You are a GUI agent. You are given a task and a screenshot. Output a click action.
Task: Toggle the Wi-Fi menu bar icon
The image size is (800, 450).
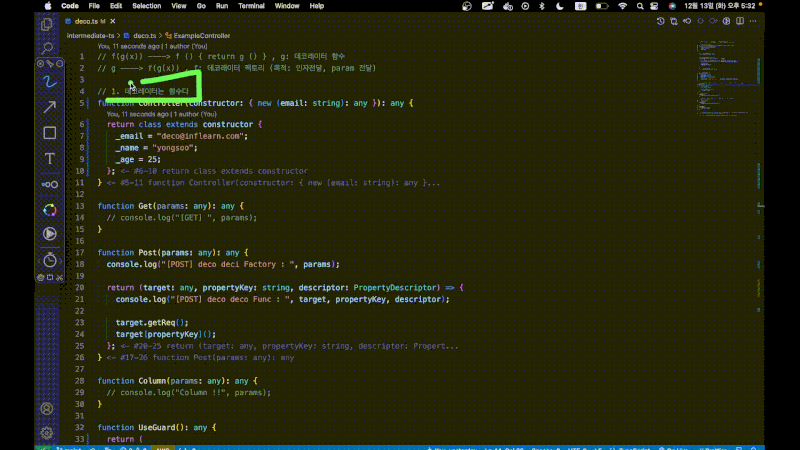pos(622,6)
